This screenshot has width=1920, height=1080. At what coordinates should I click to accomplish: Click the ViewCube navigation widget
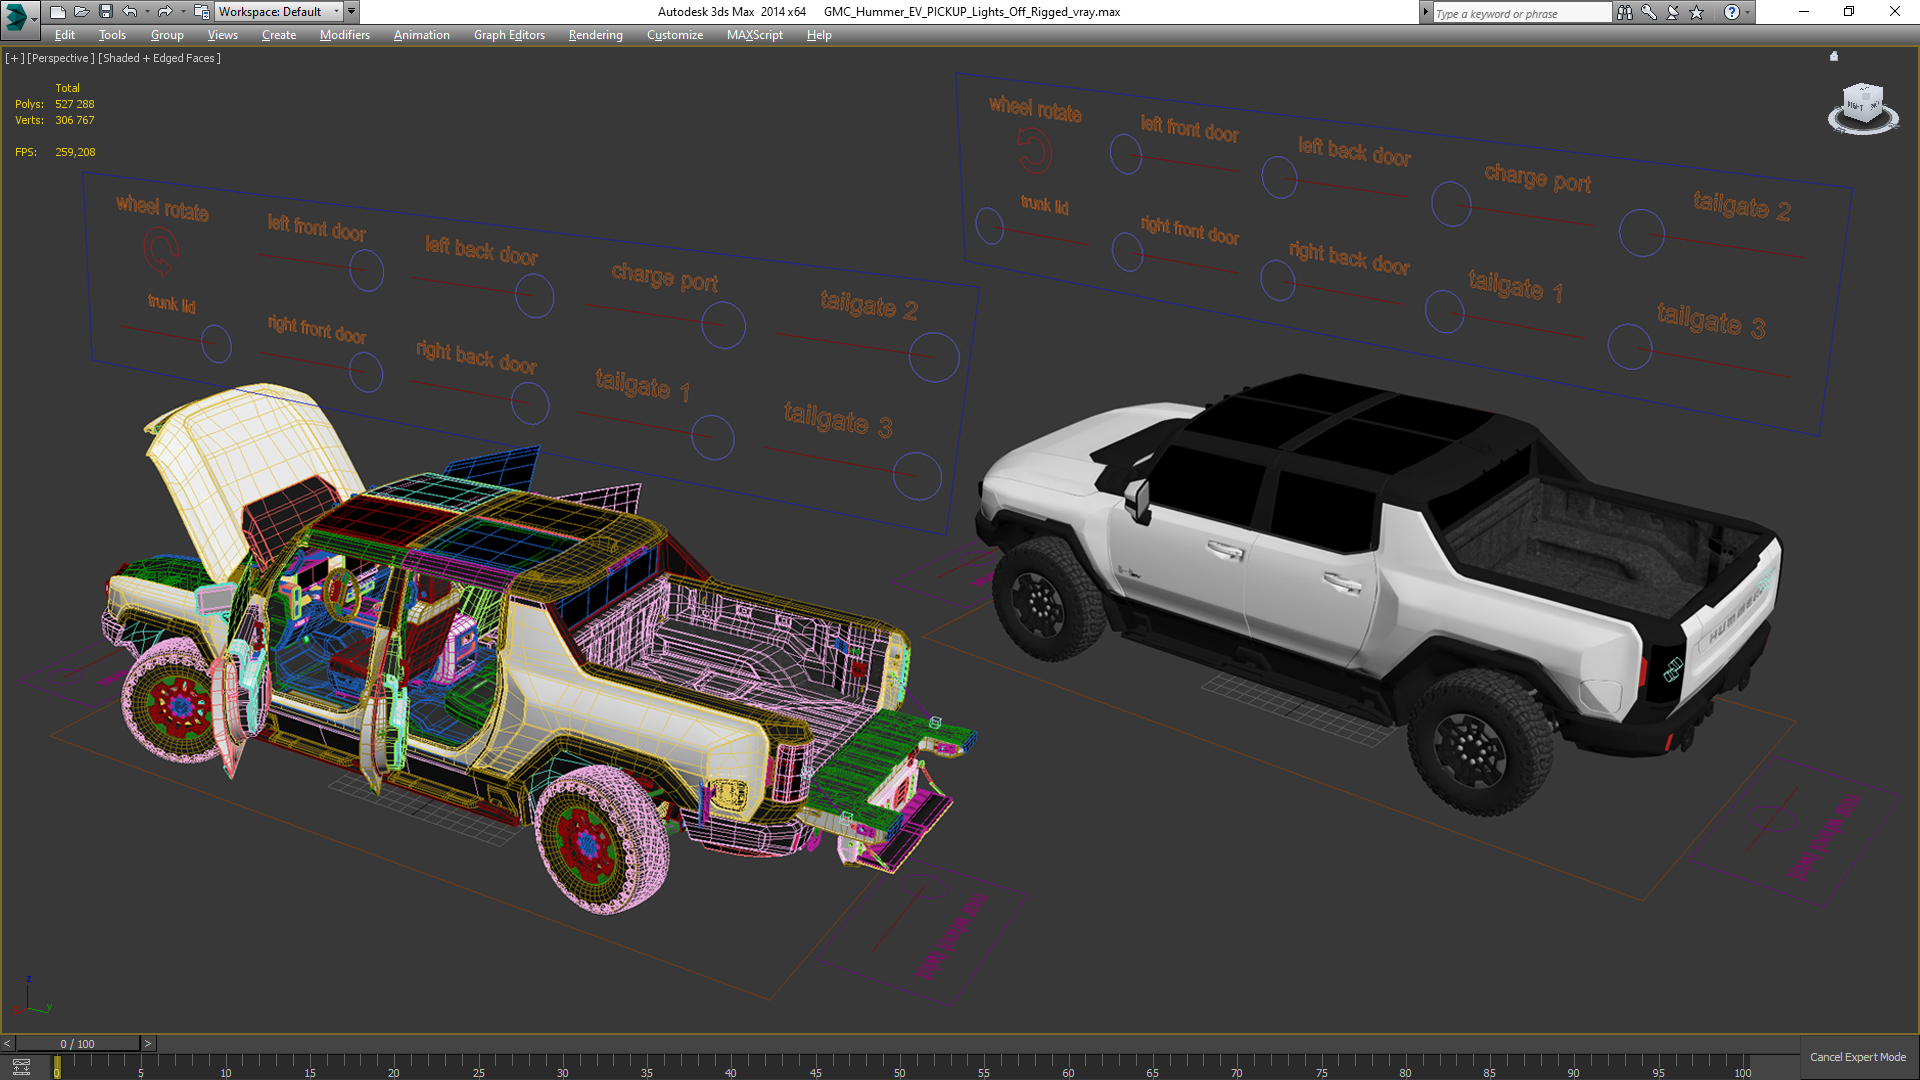pyautogui.click(x=1862, y=108)
